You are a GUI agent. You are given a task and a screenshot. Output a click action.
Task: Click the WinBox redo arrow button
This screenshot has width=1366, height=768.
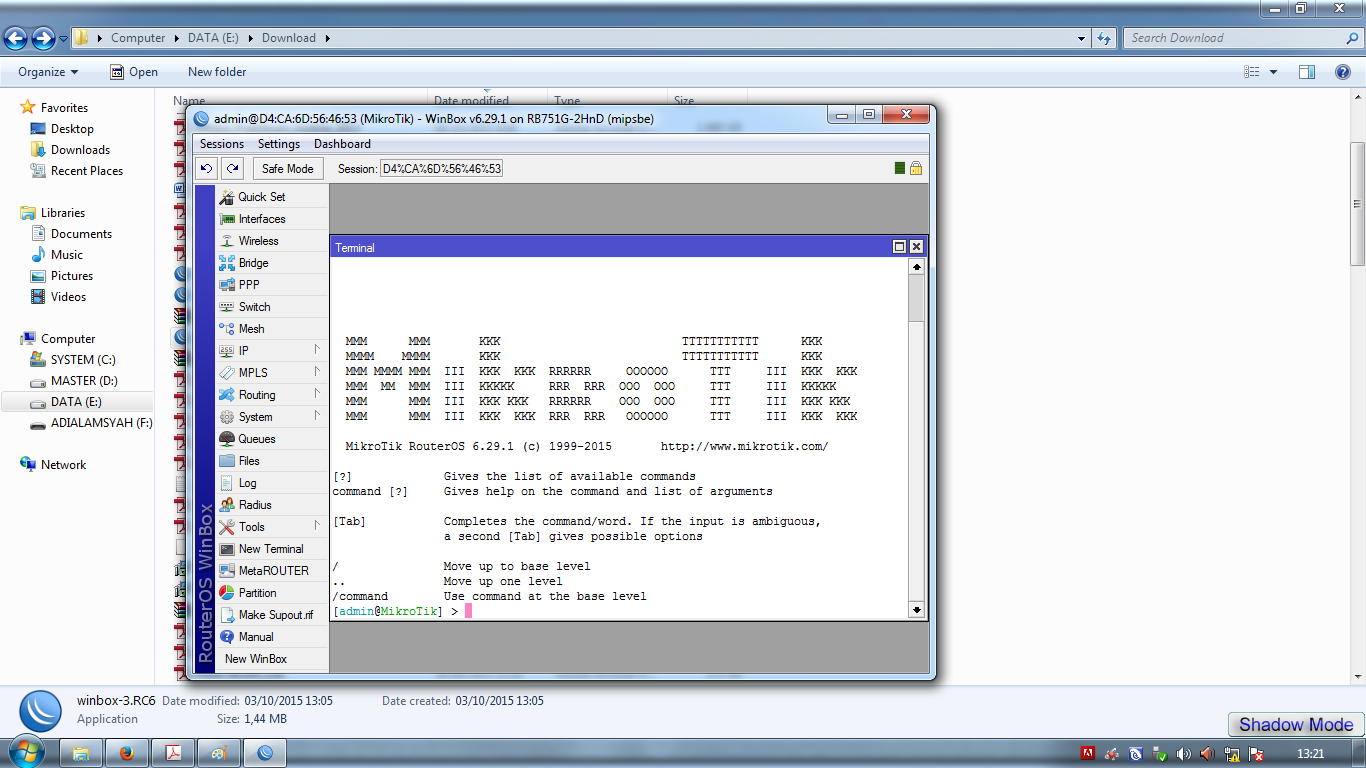point(232,169)
